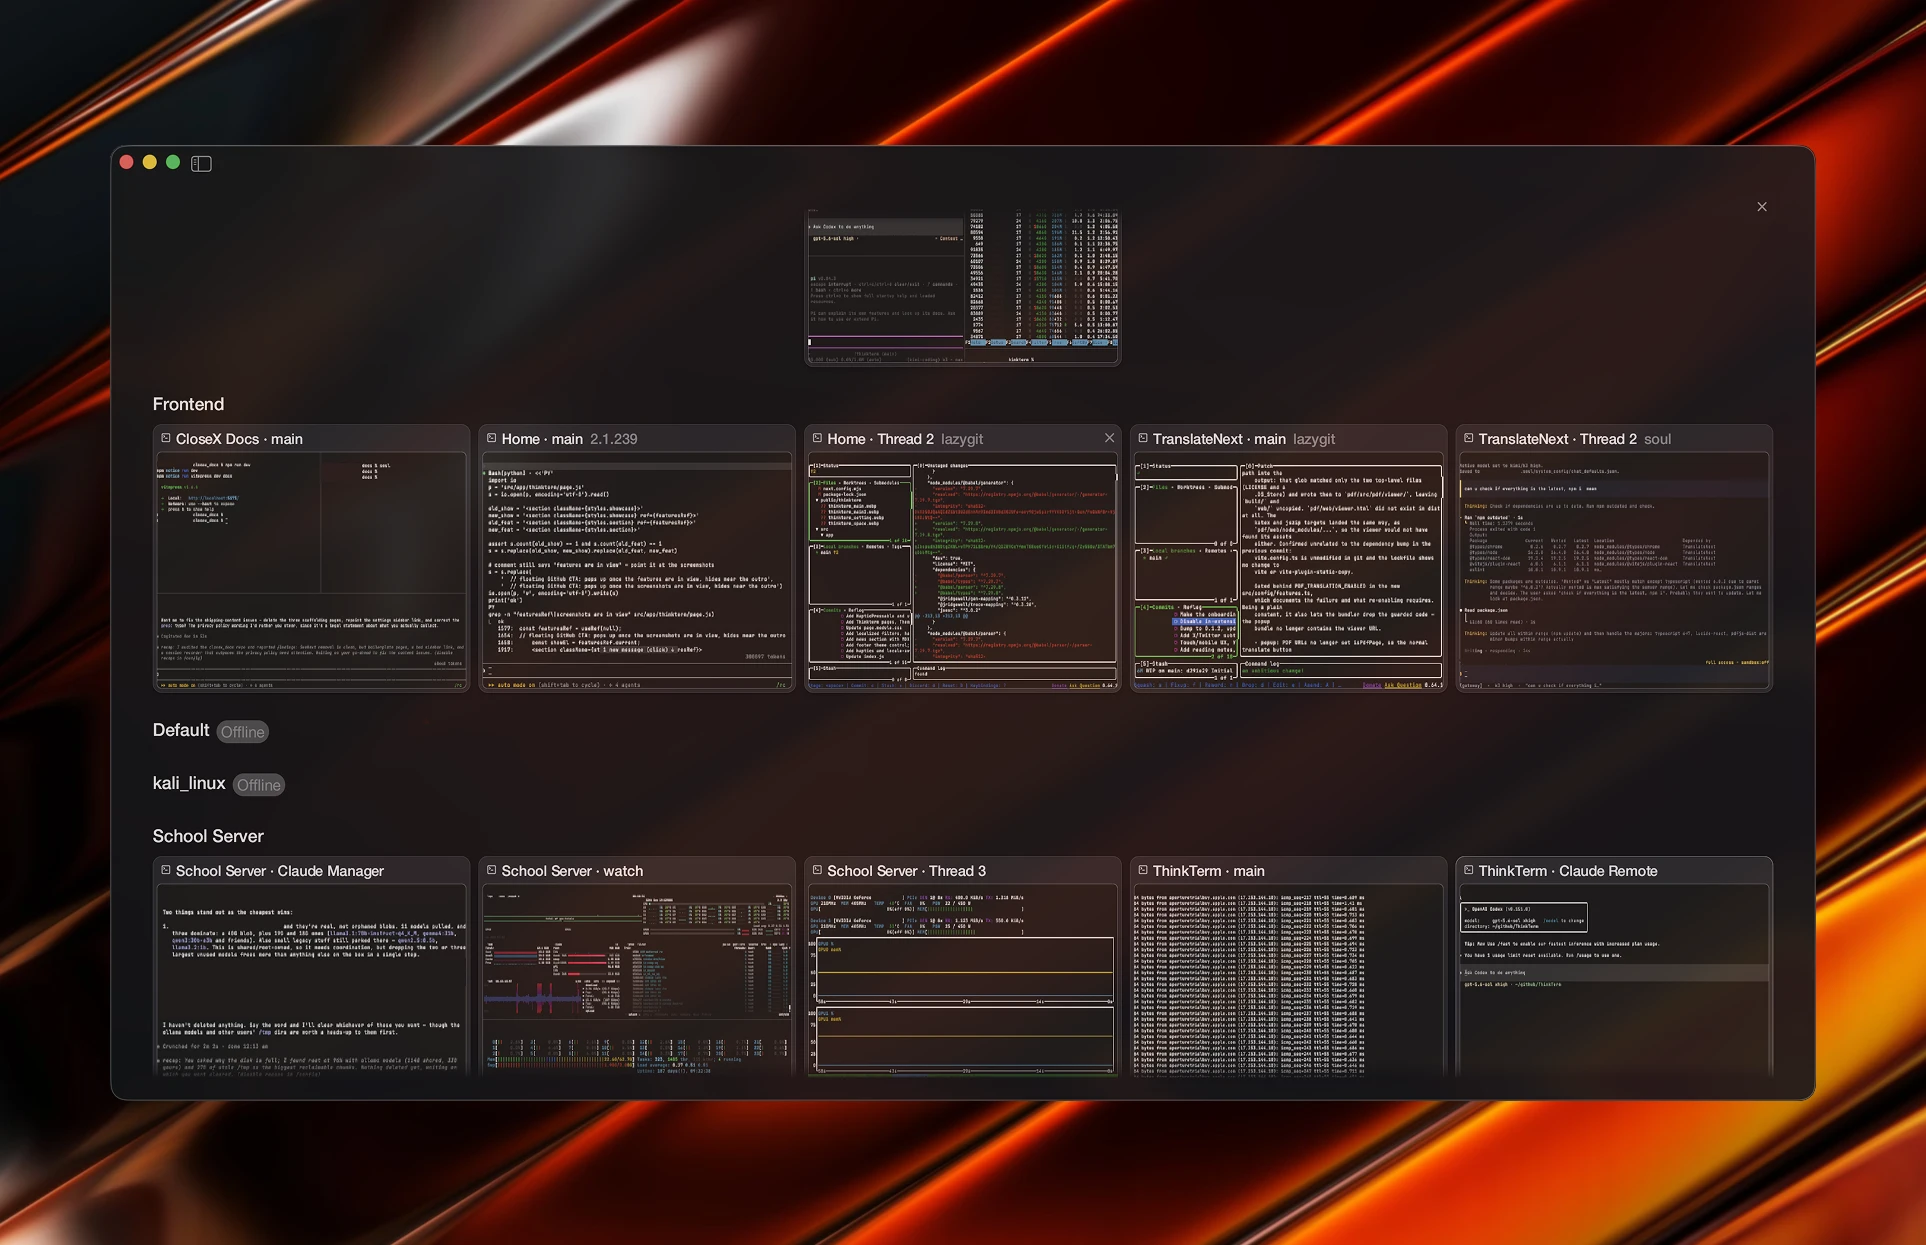Open the School Server · Thread 3 preview
Image resolution: width=1926 pixels, height=1245 pixels.
coord(963,980)
